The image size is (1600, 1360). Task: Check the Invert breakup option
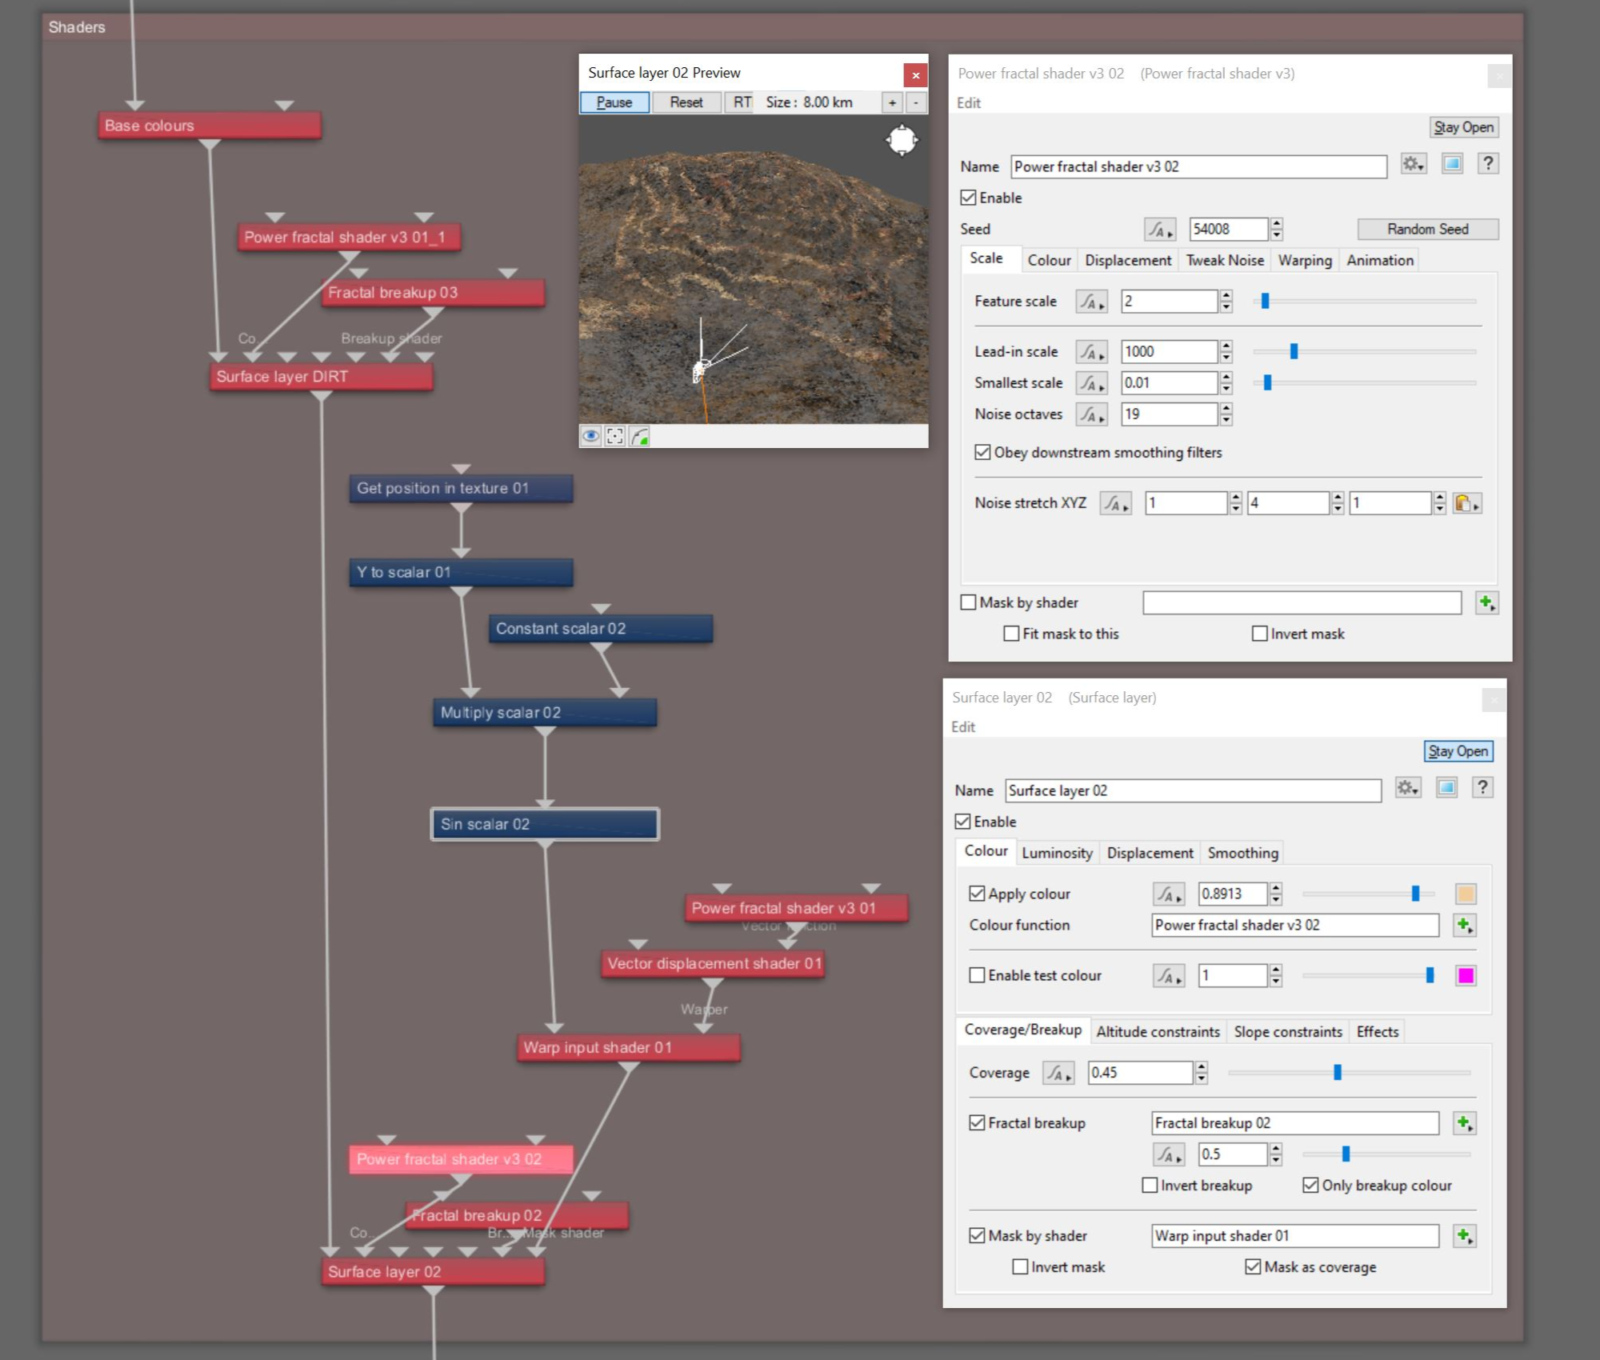[x=1150, y=1185]
